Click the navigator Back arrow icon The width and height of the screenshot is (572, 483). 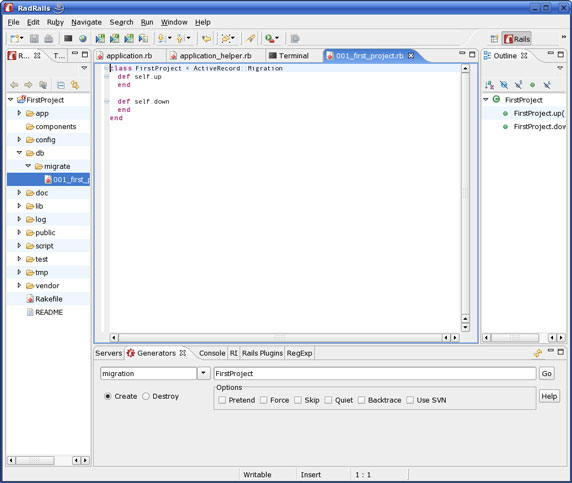tap(14, 85)
